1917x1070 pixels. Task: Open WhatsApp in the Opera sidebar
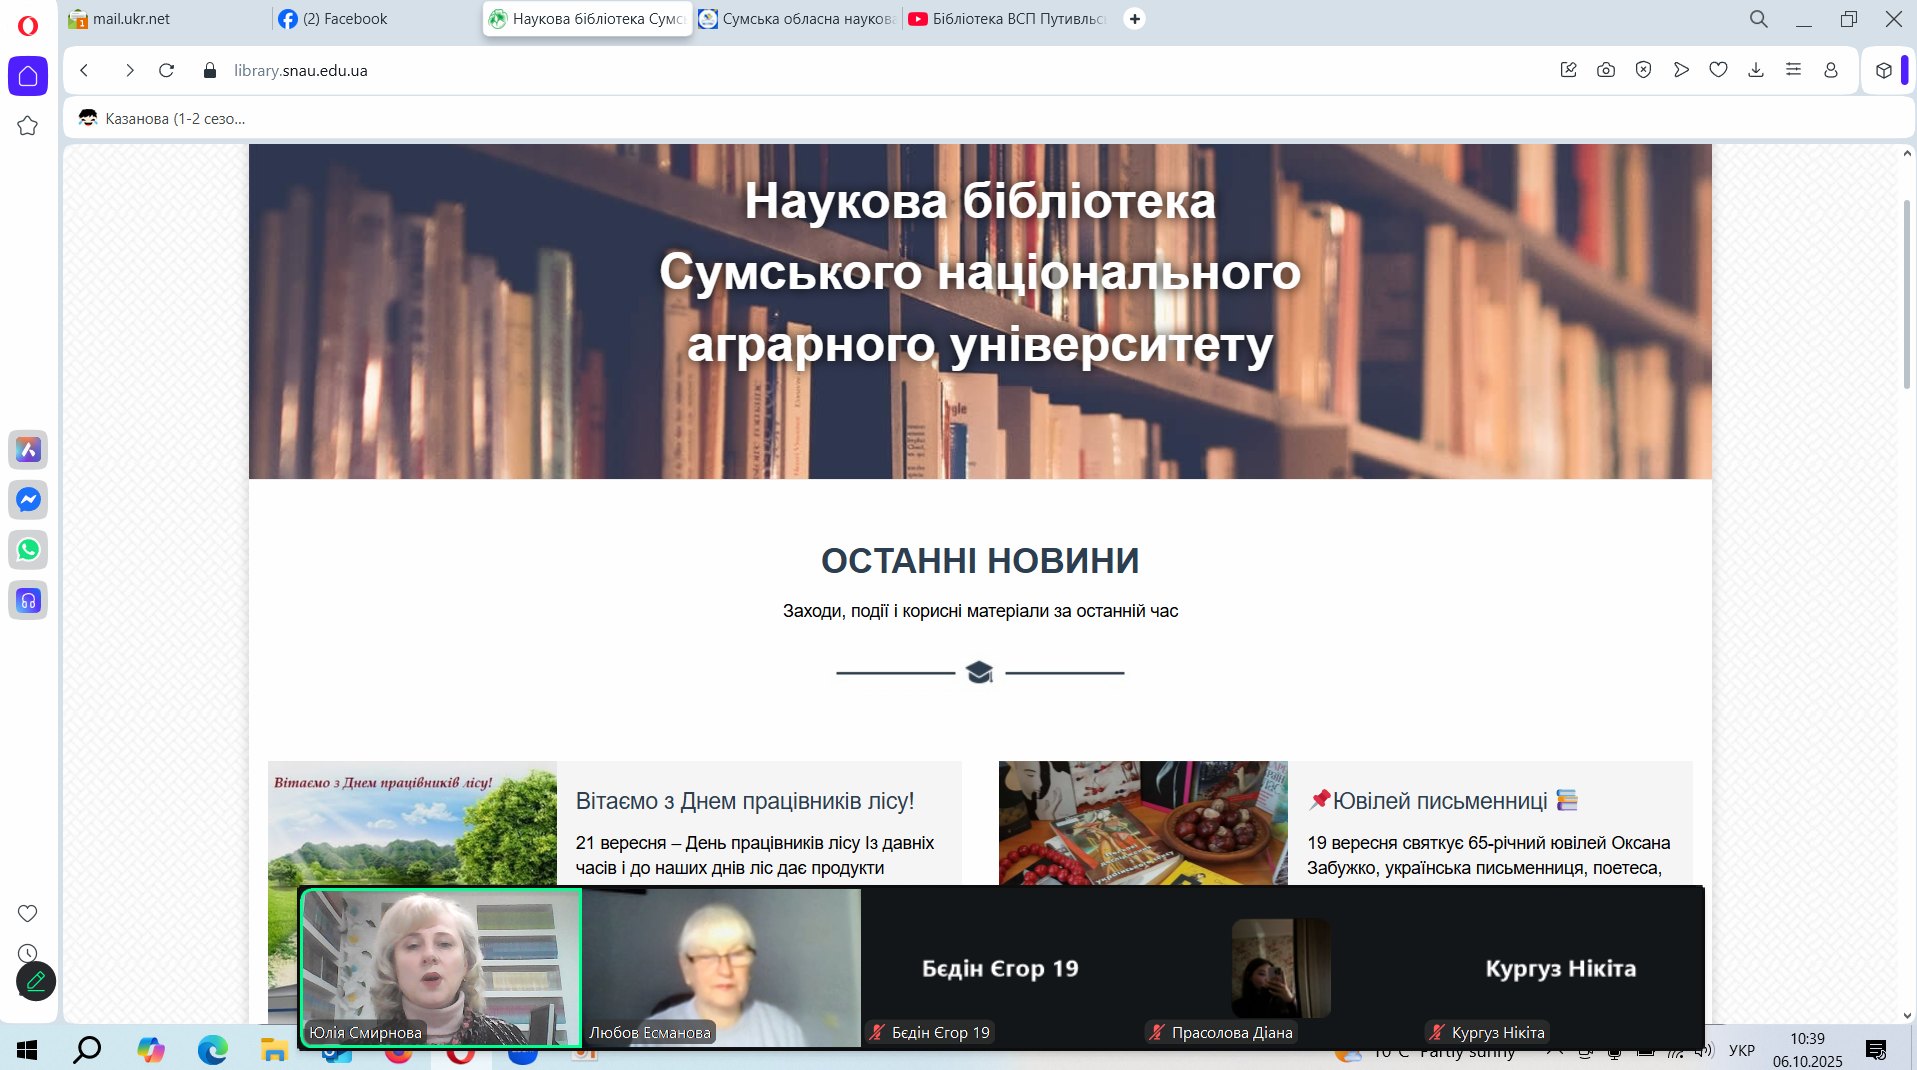pyautogui.click(x=28, y=549)
